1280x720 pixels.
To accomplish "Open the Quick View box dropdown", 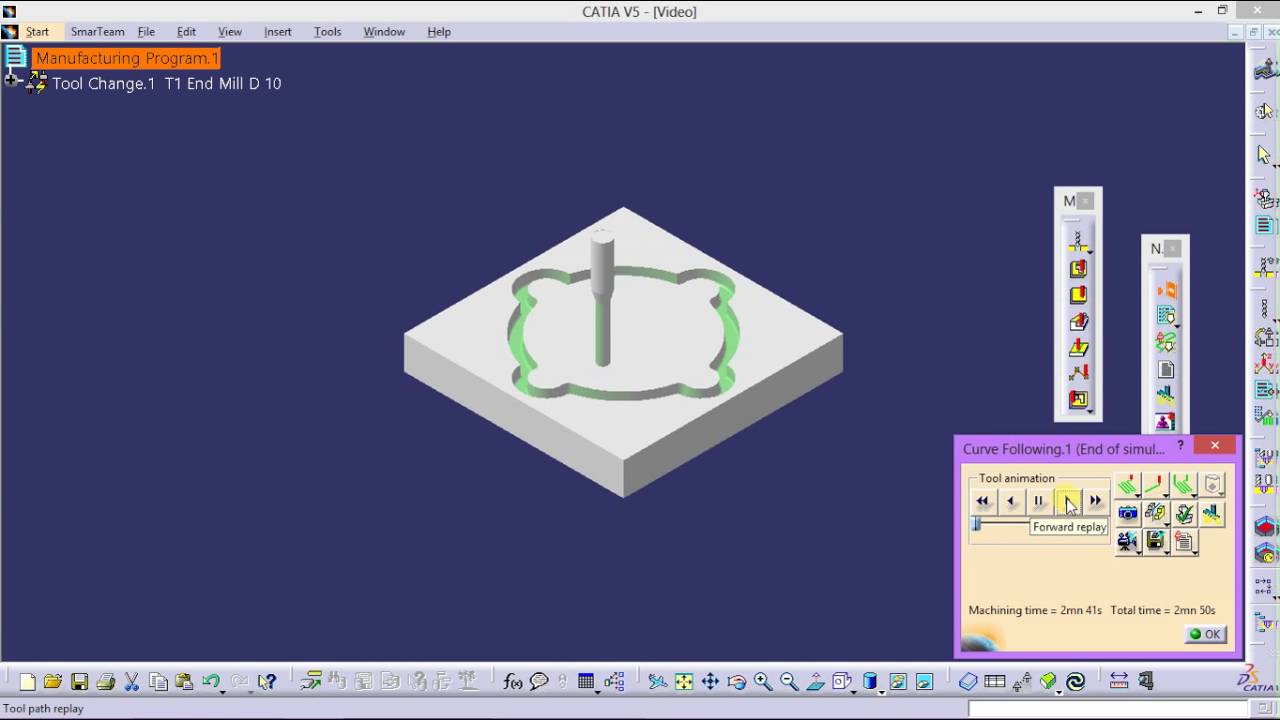I will pos(843,682).
